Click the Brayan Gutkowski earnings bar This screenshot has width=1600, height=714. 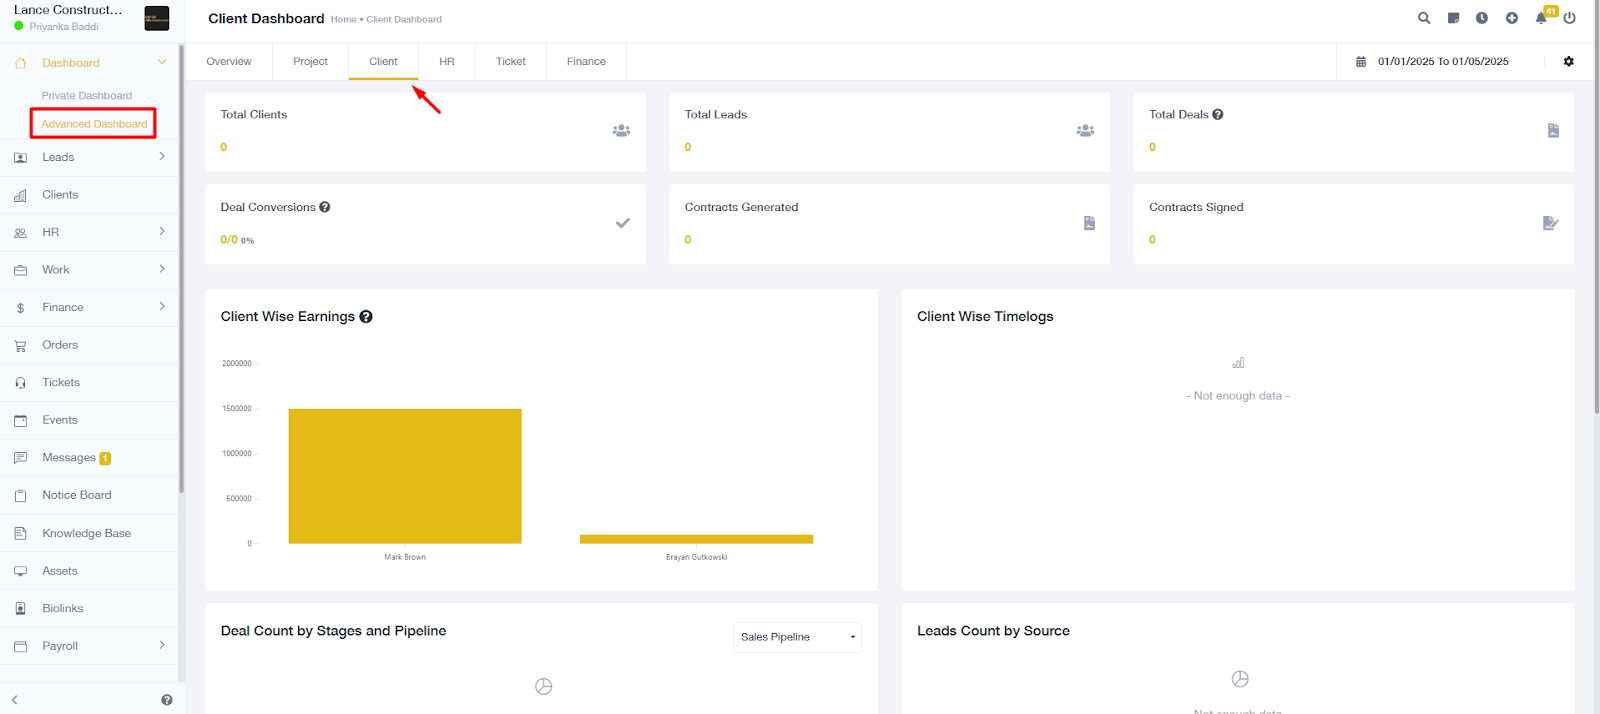point(696,539)
